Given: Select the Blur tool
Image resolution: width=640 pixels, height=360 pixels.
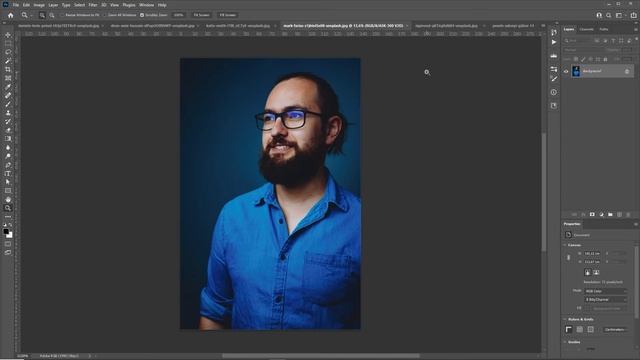Looking at the screenshot, I should tap(8, 147).
